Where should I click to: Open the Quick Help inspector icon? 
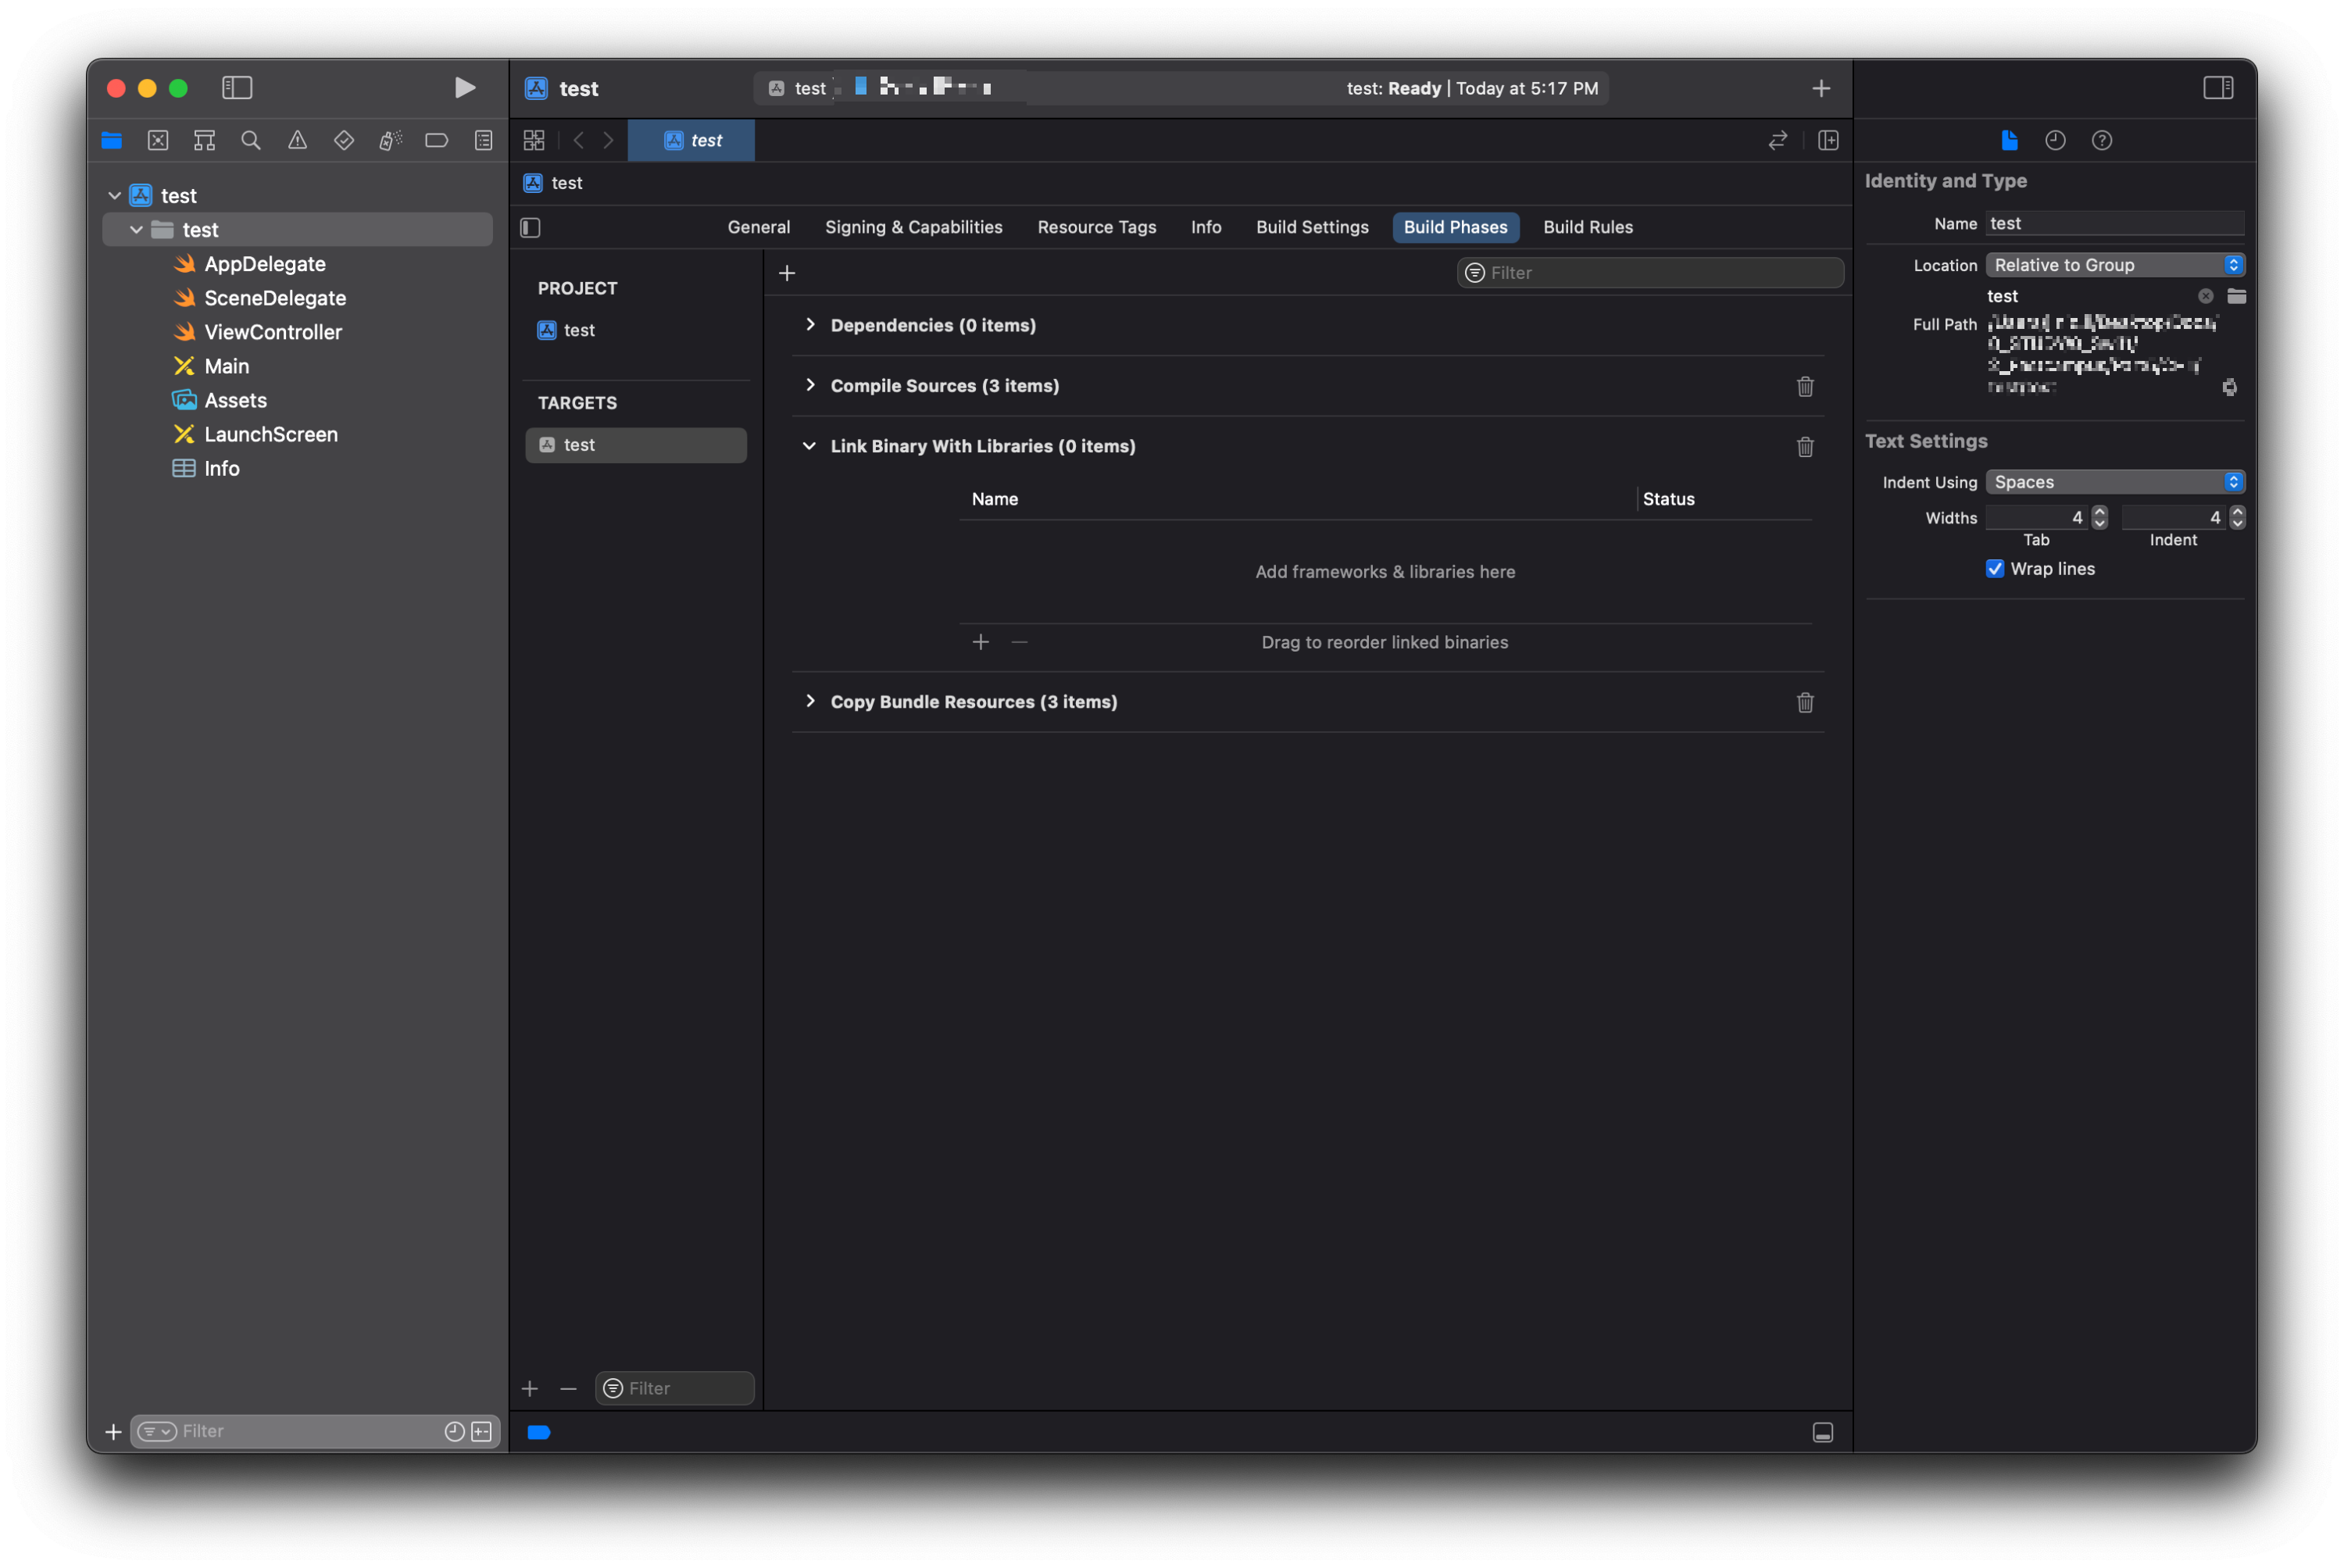[2101, 141]
